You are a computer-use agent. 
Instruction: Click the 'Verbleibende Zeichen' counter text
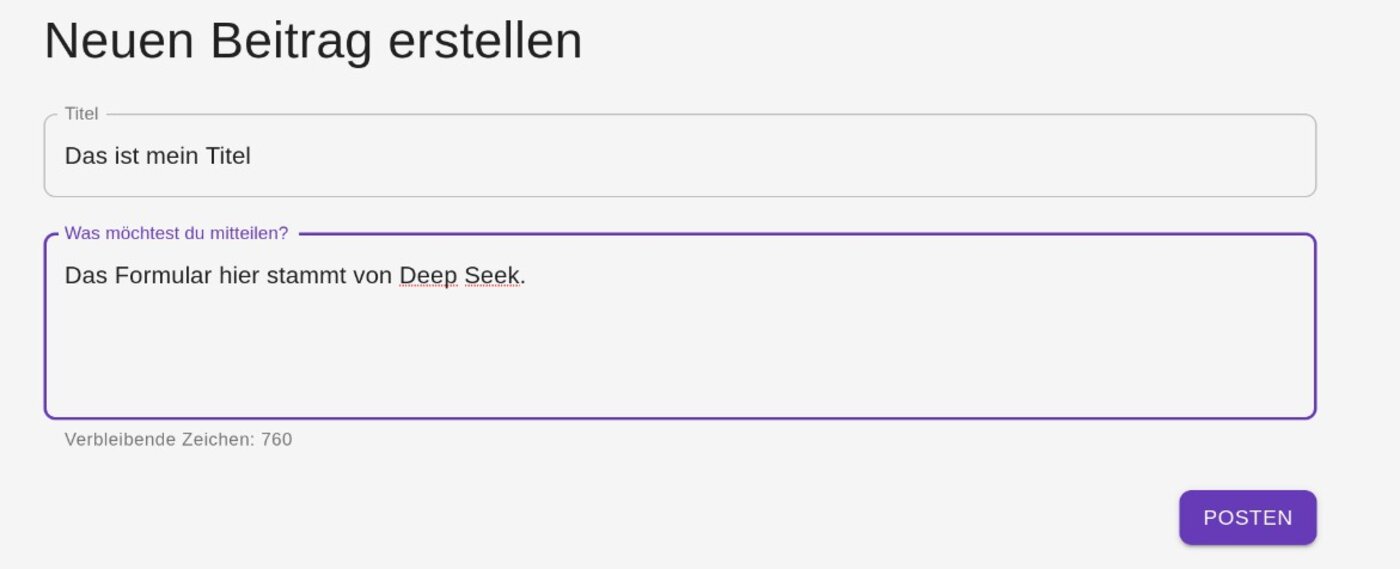click(178, 439)
